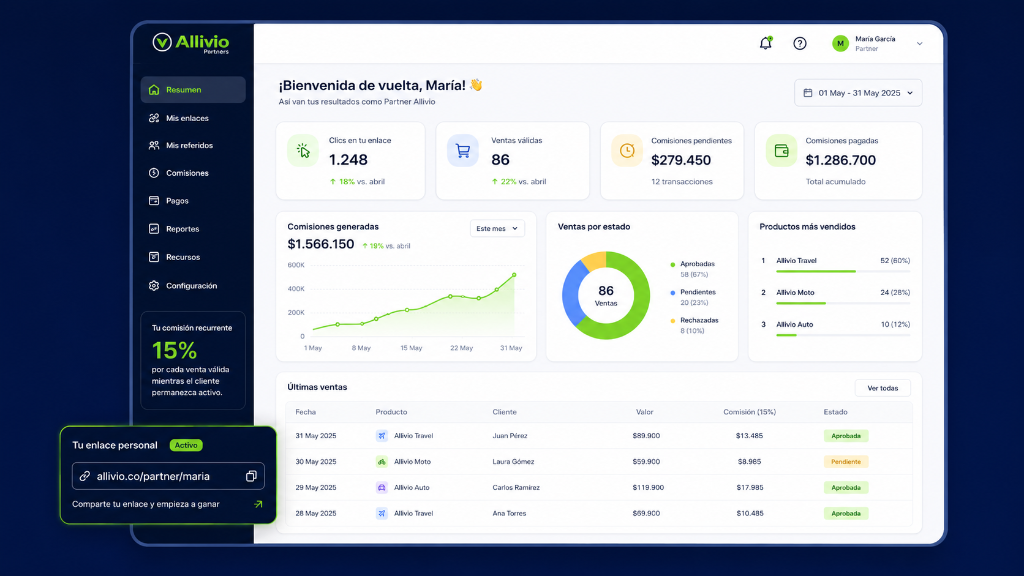Click the cart icon on Ventas válidas card
Screen dimensions: 1024x576
463,151
